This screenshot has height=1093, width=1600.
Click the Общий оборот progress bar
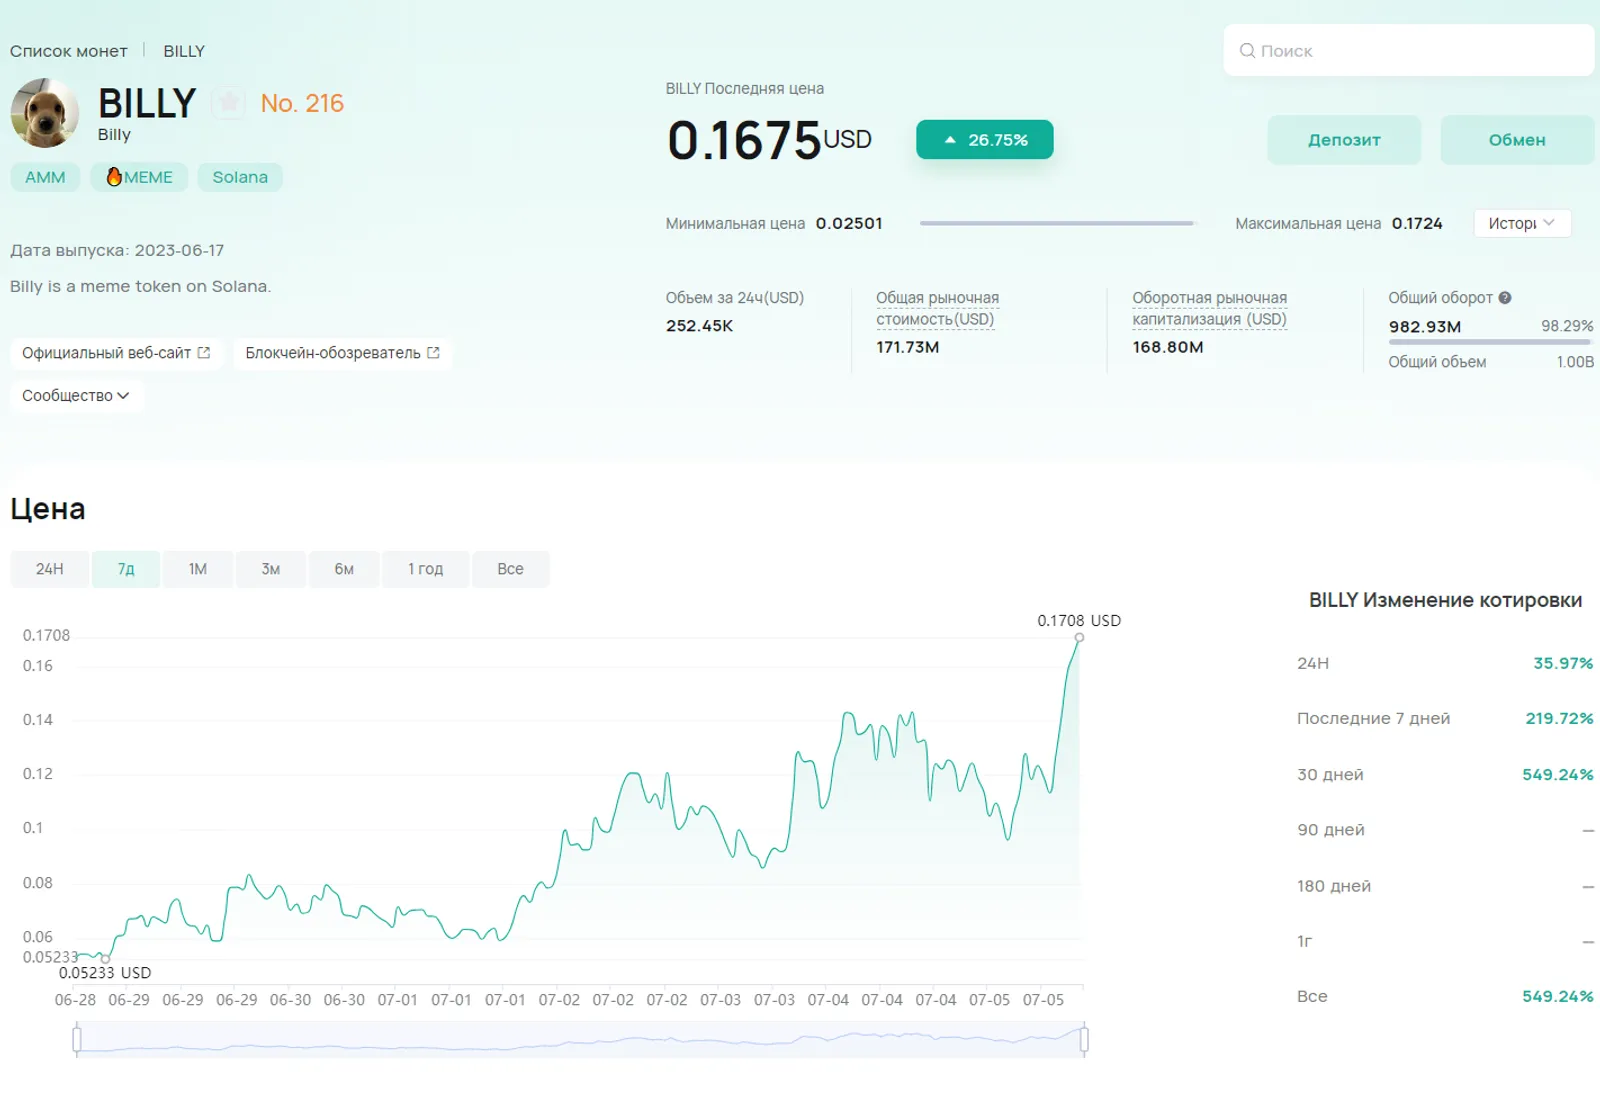pos(1490,342)
